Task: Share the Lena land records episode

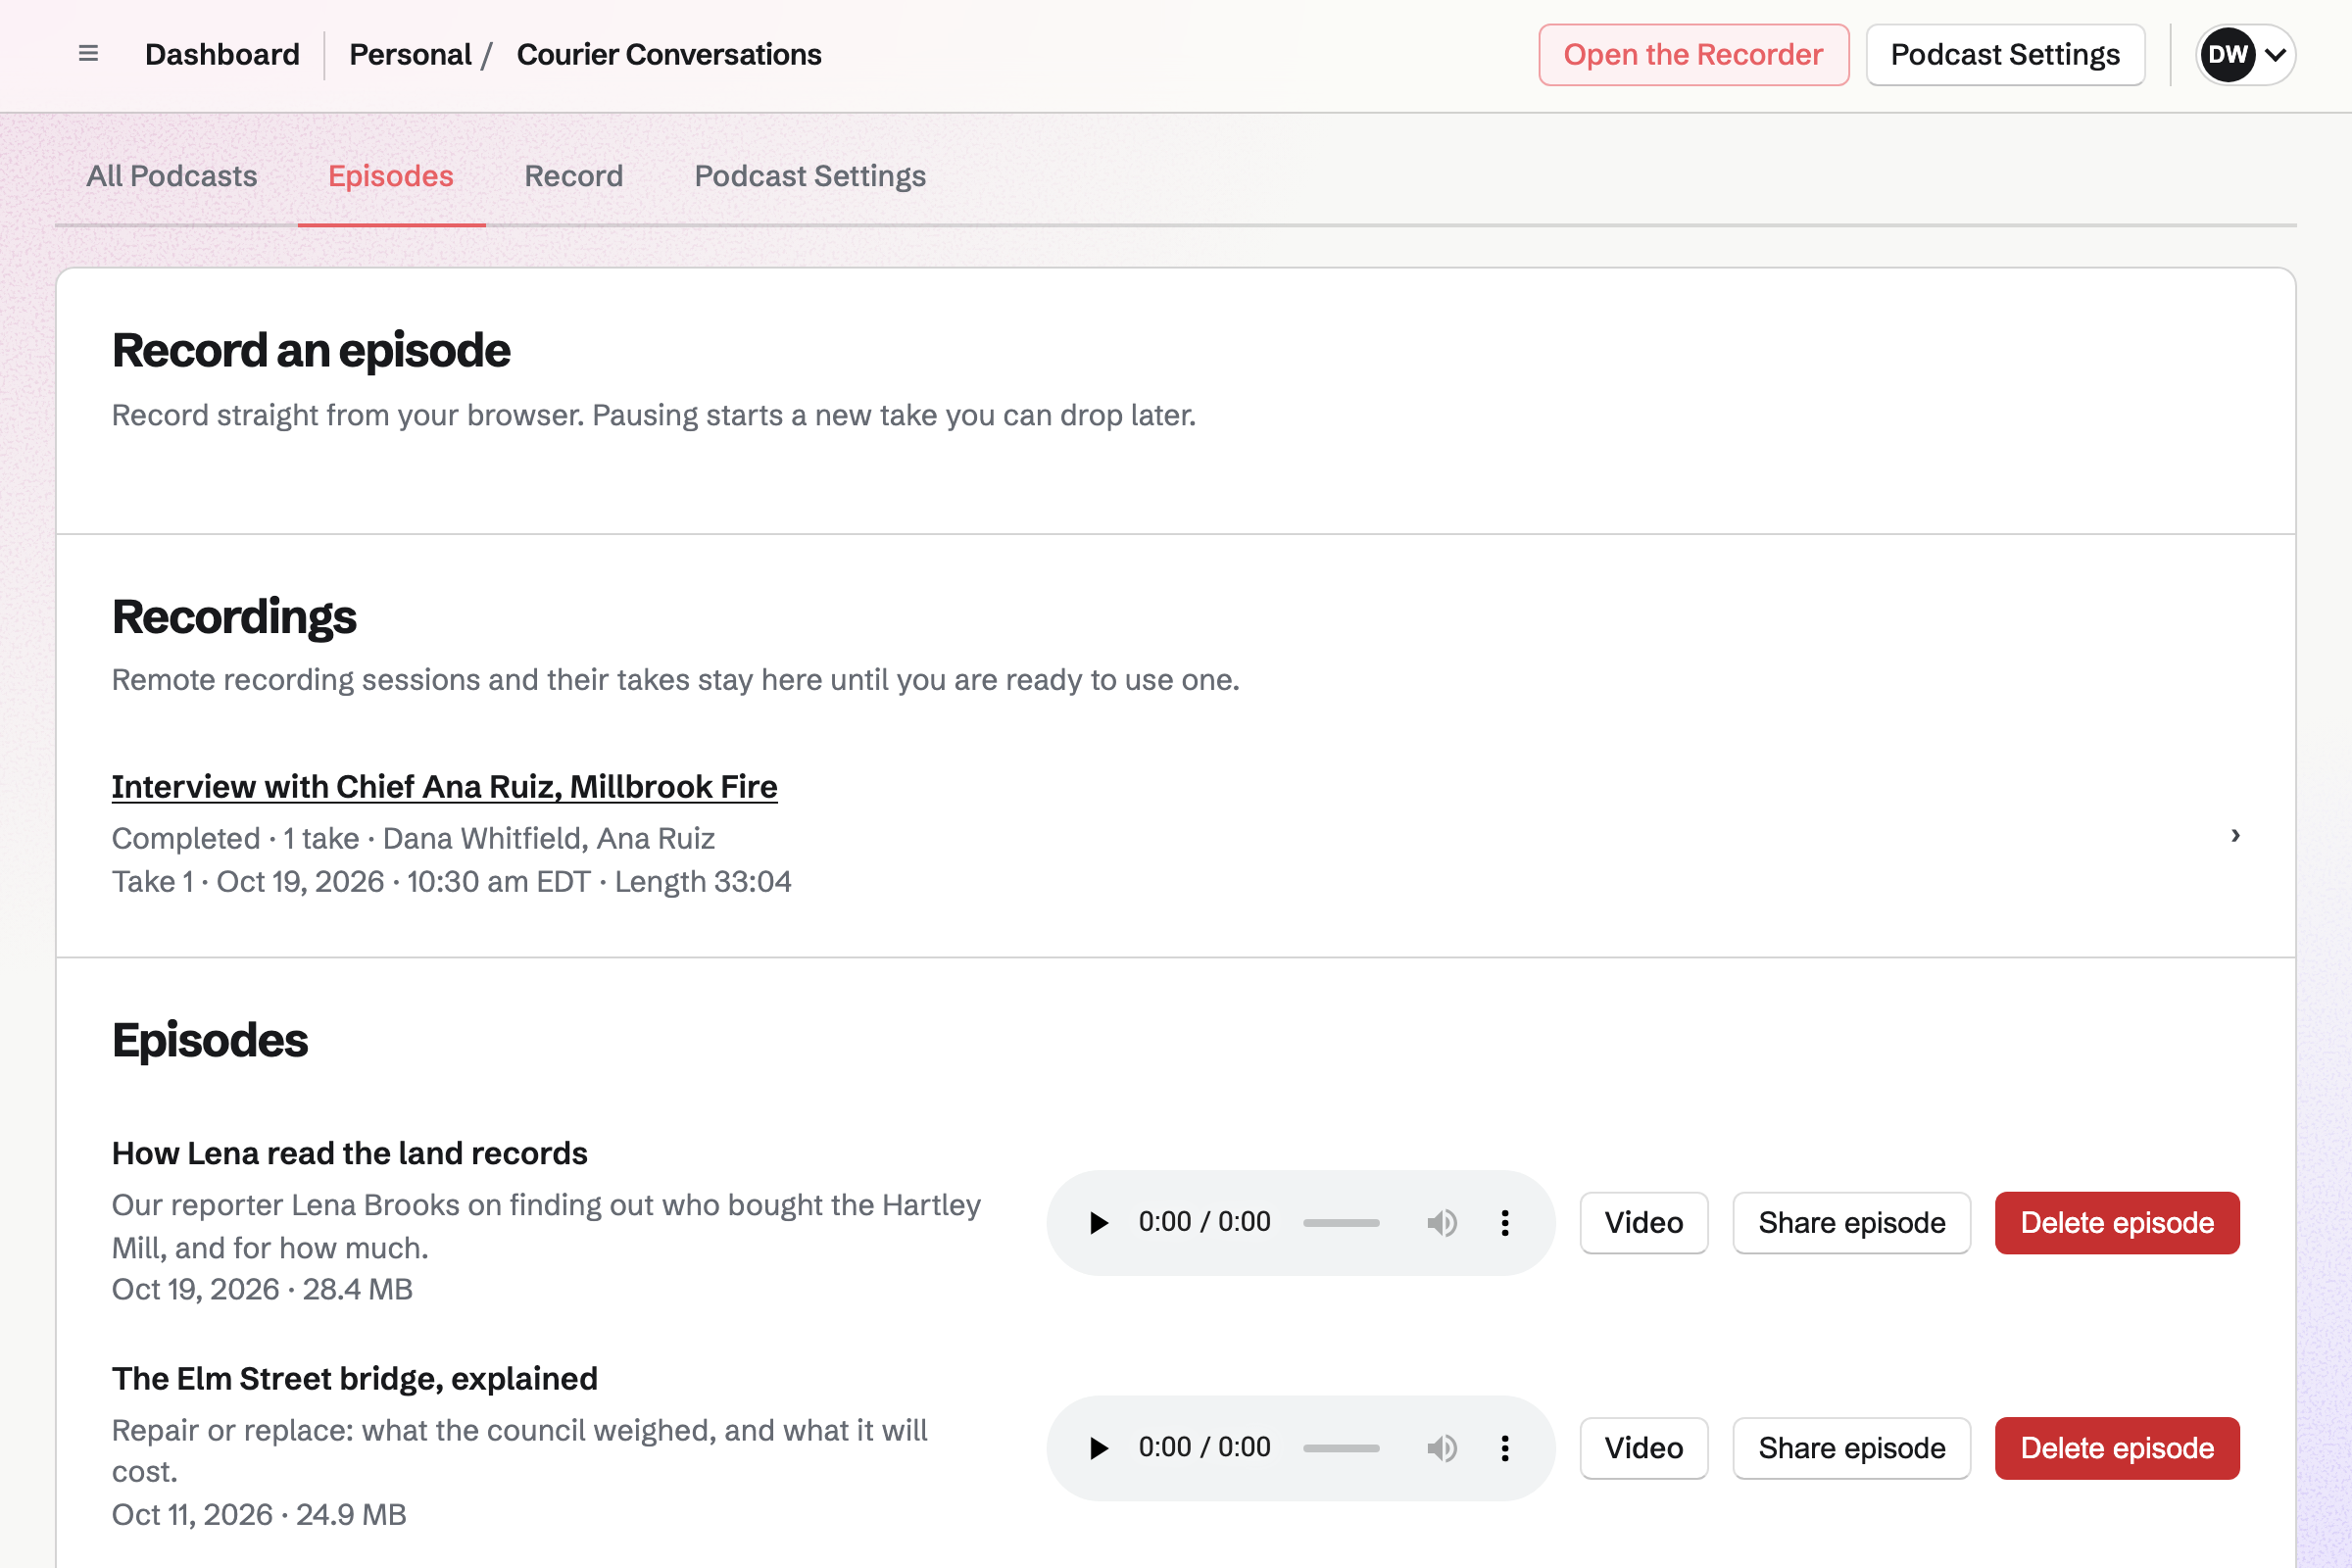Action: click(1852, 1223)
